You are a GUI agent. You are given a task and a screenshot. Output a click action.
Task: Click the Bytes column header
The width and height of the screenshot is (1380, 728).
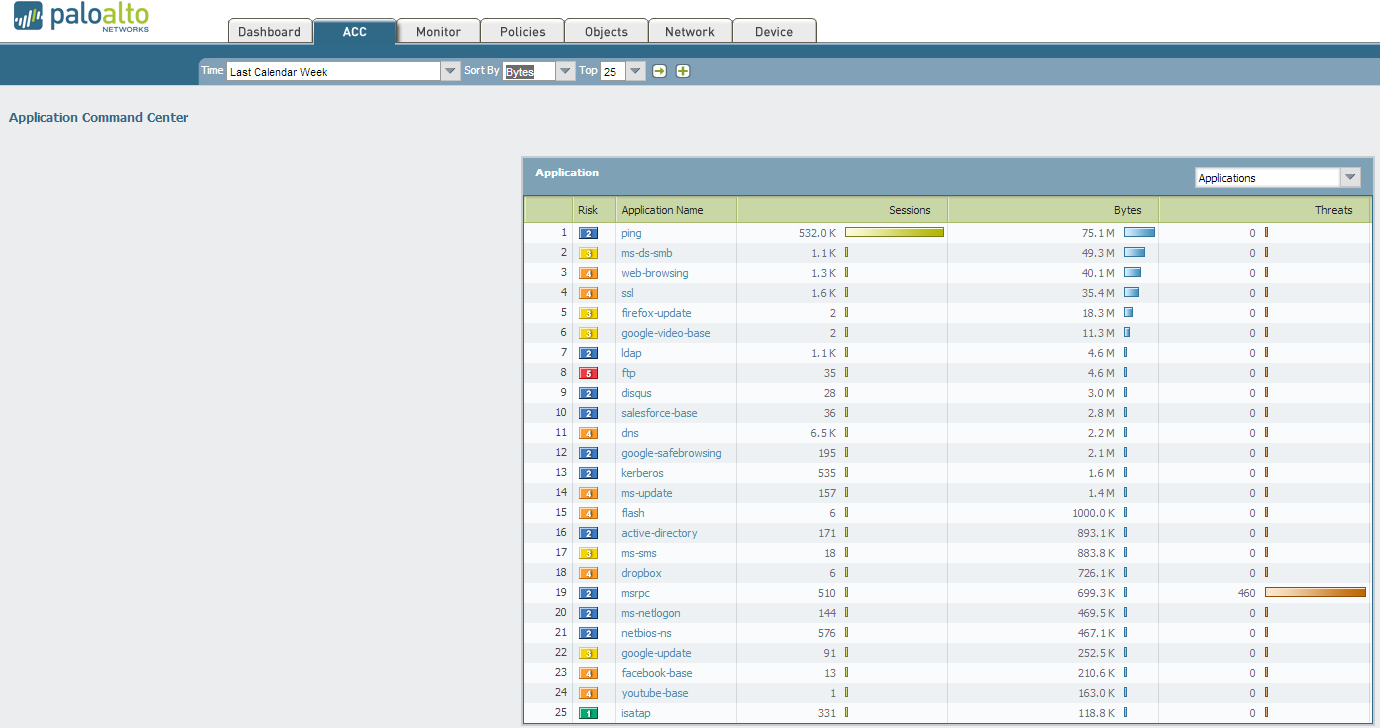coord(1053,210)
